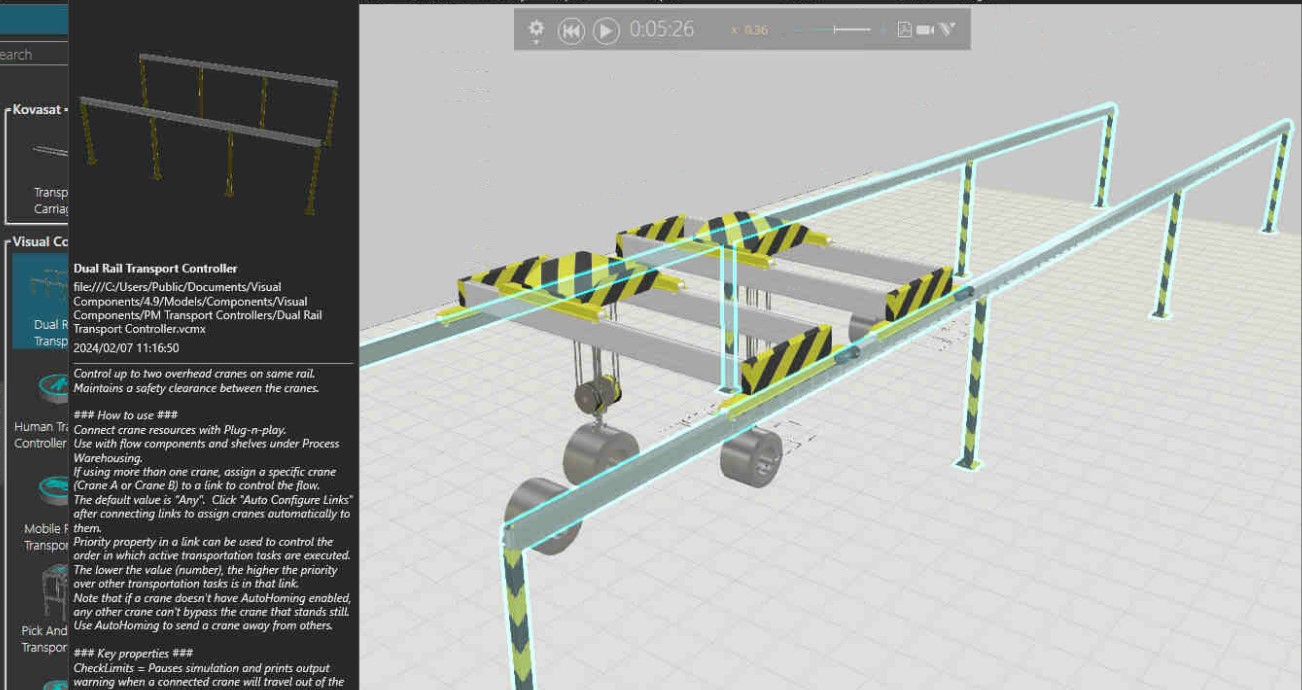Click the catalog search field

30,55
